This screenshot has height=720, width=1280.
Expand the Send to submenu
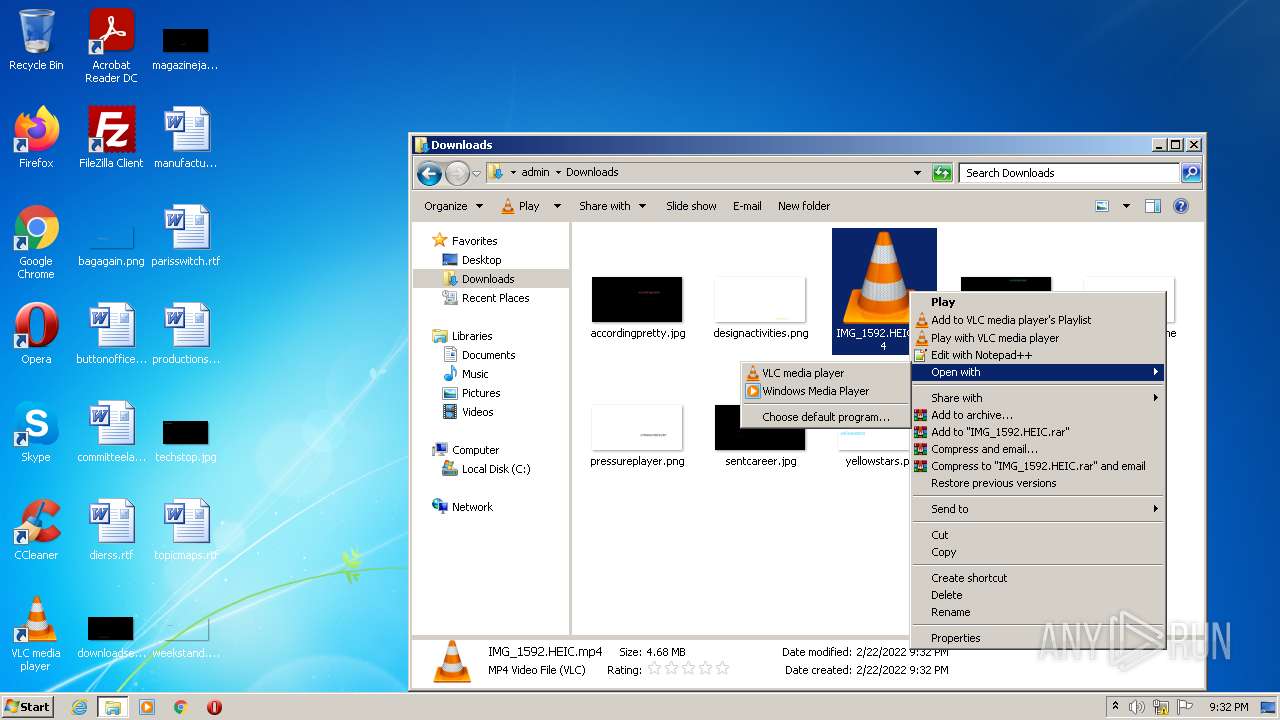(1038, 509)
